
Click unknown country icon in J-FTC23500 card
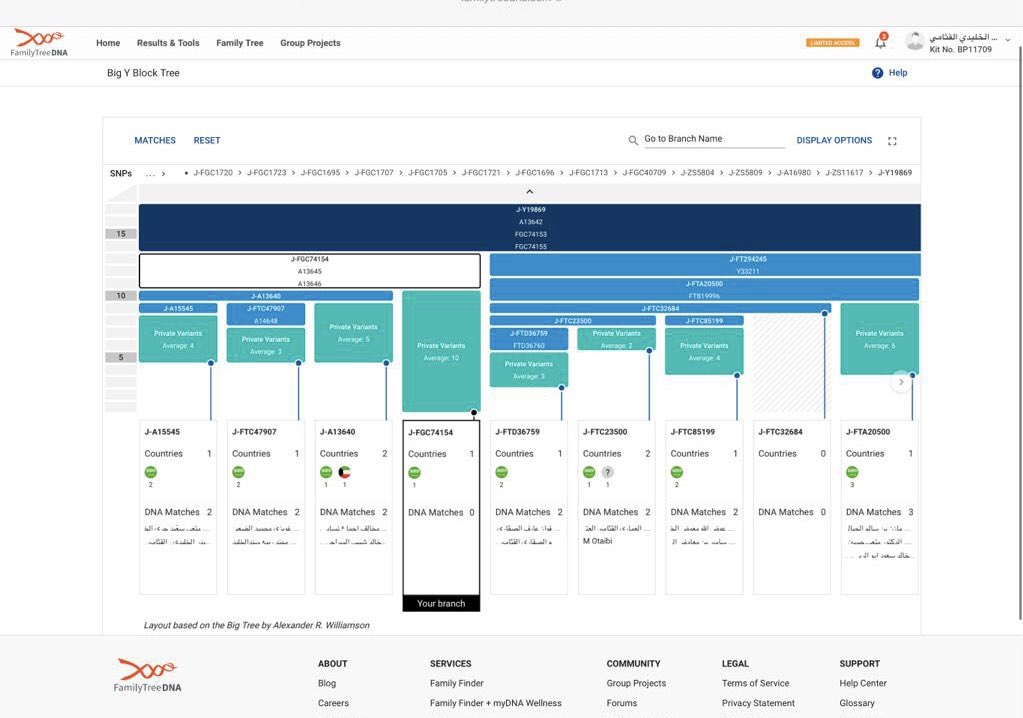[607, 472]
